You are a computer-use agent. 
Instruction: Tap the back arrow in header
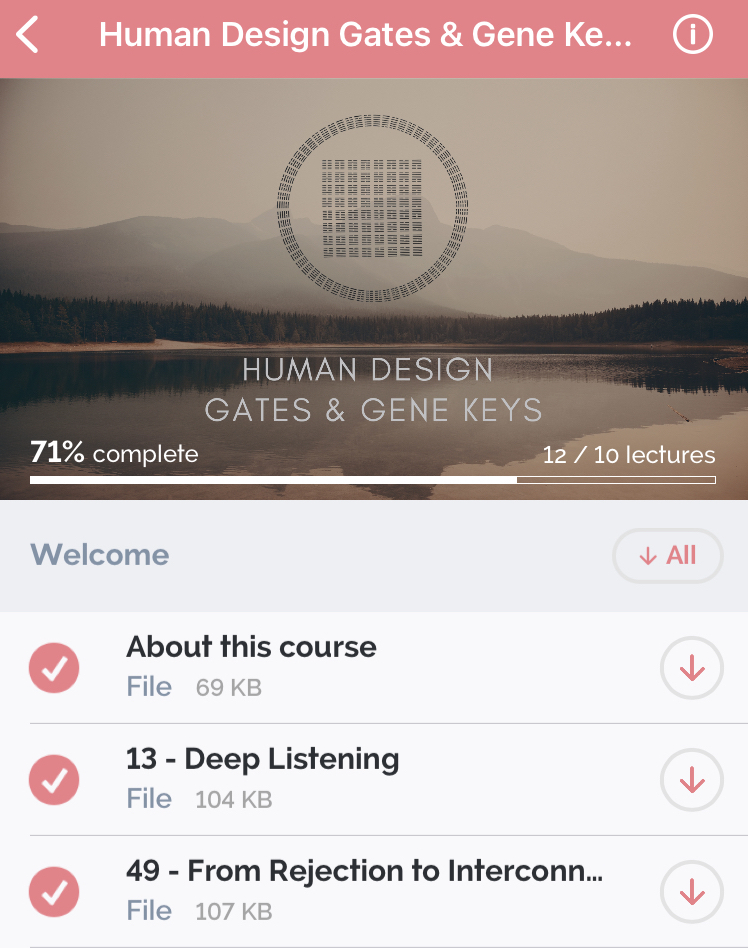tap(27, 34)
